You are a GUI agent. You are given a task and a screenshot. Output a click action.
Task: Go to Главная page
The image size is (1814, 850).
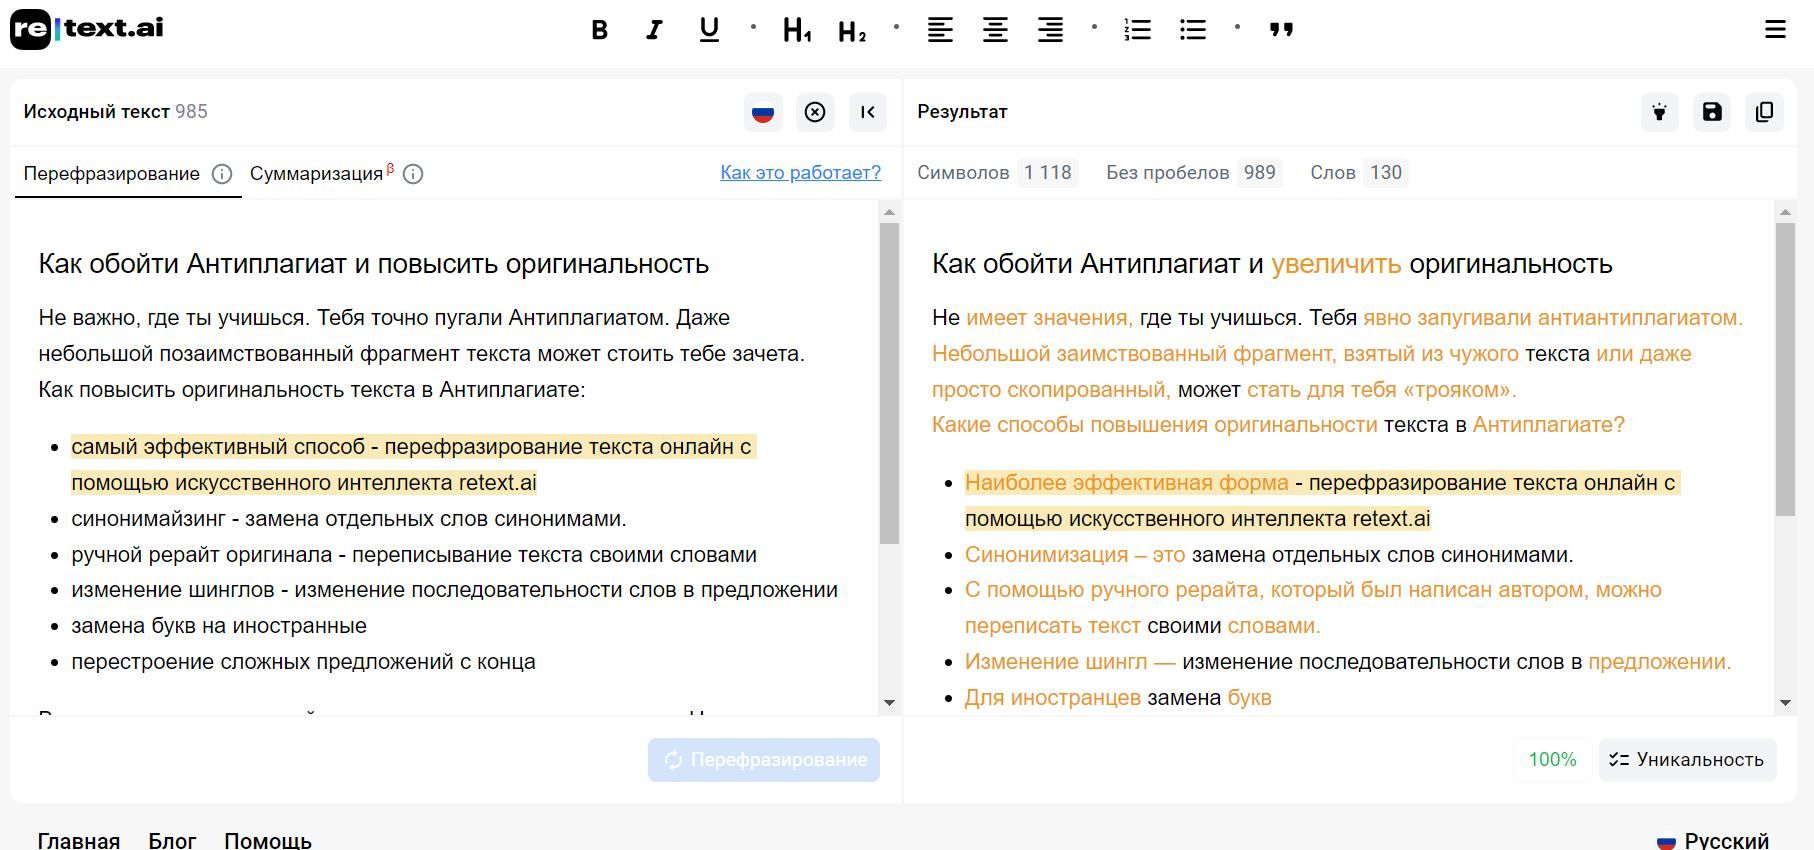[x=79, y=840]
